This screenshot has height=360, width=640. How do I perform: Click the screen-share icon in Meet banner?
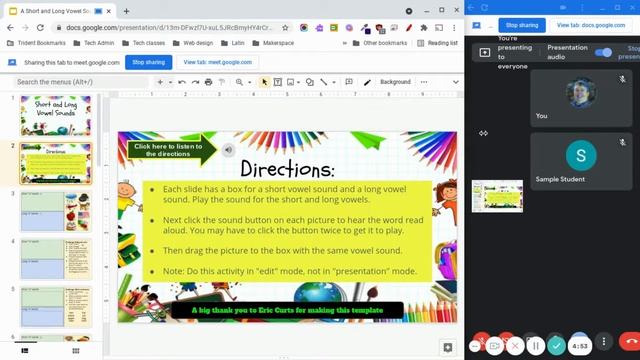[484, 52]
